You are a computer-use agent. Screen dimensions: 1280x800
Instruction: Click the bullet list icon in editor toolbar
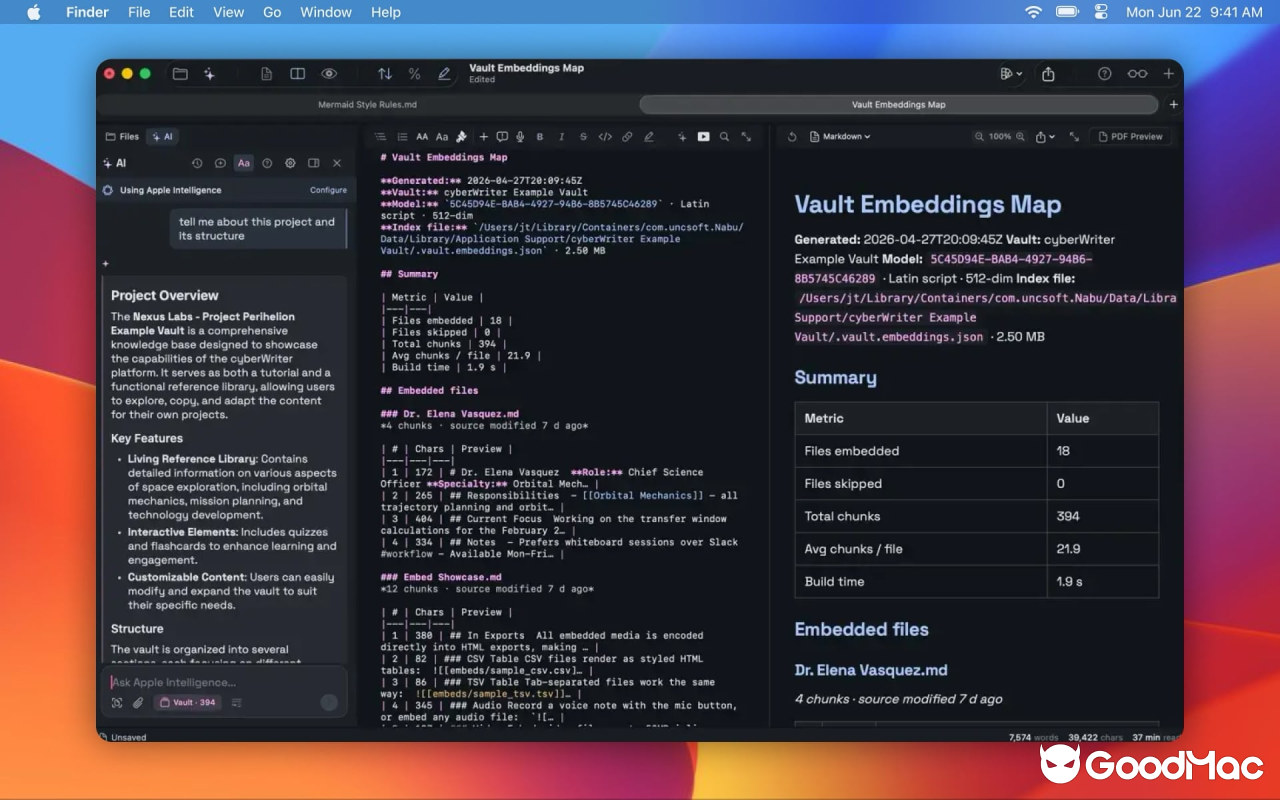(x=402, y=137)
